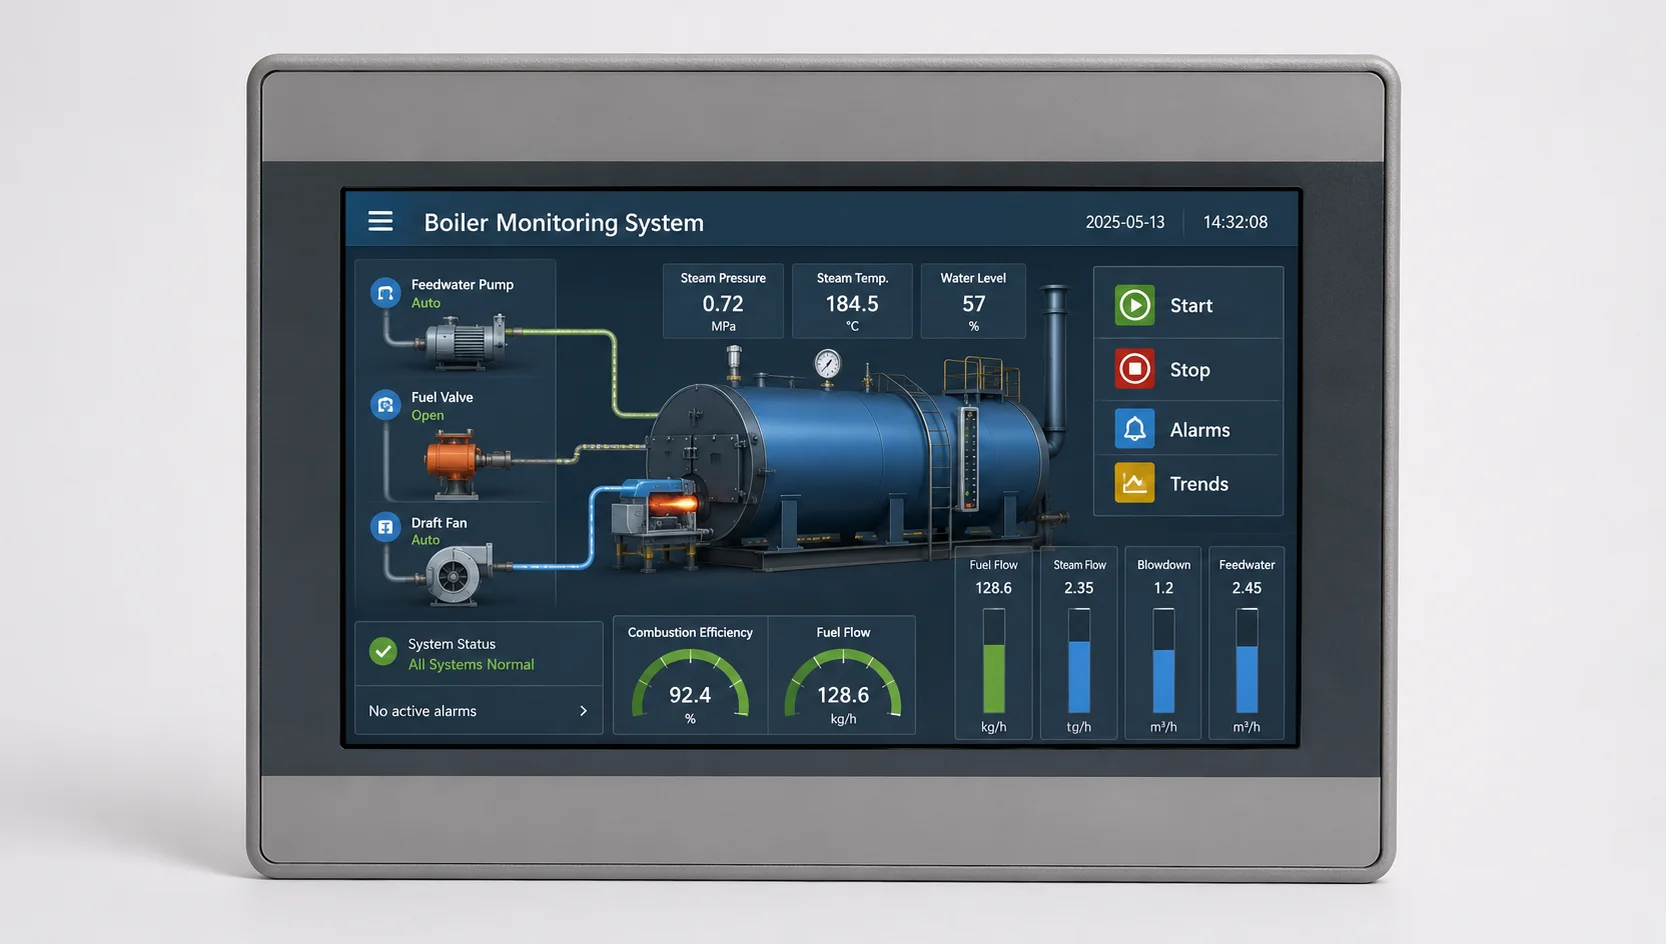Click the Feedwater Pump Auto mode text
Viewport: 1666px width, 944px height.
point(426,303)
